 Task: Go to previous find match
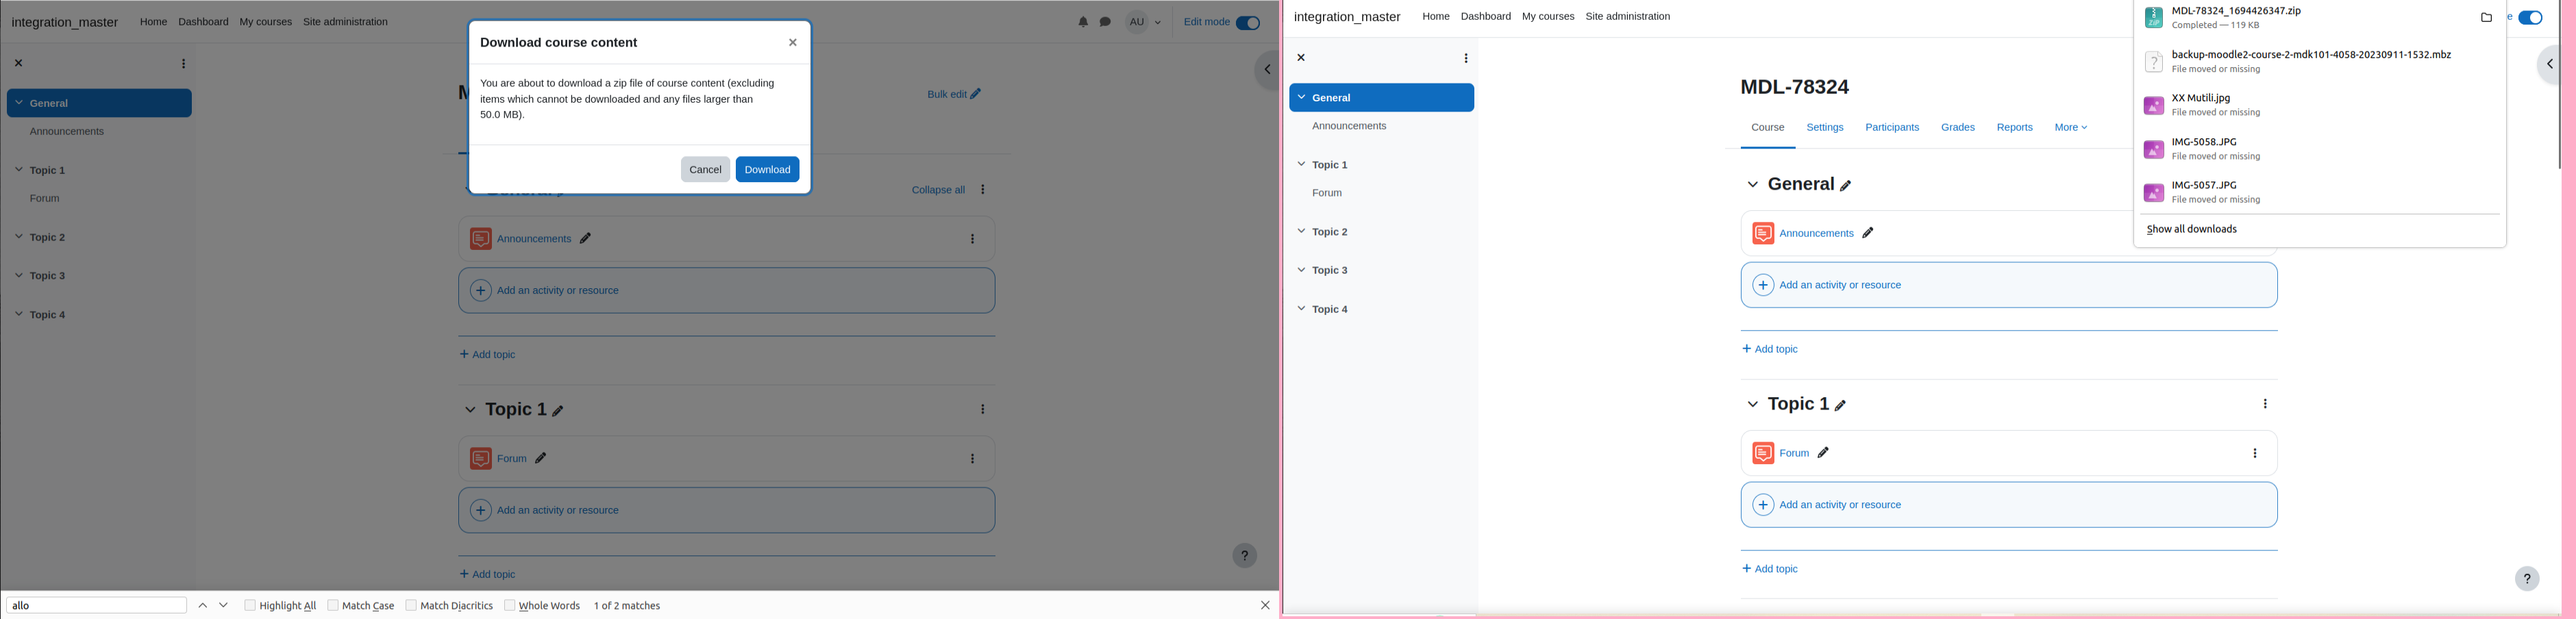[203, 606]
